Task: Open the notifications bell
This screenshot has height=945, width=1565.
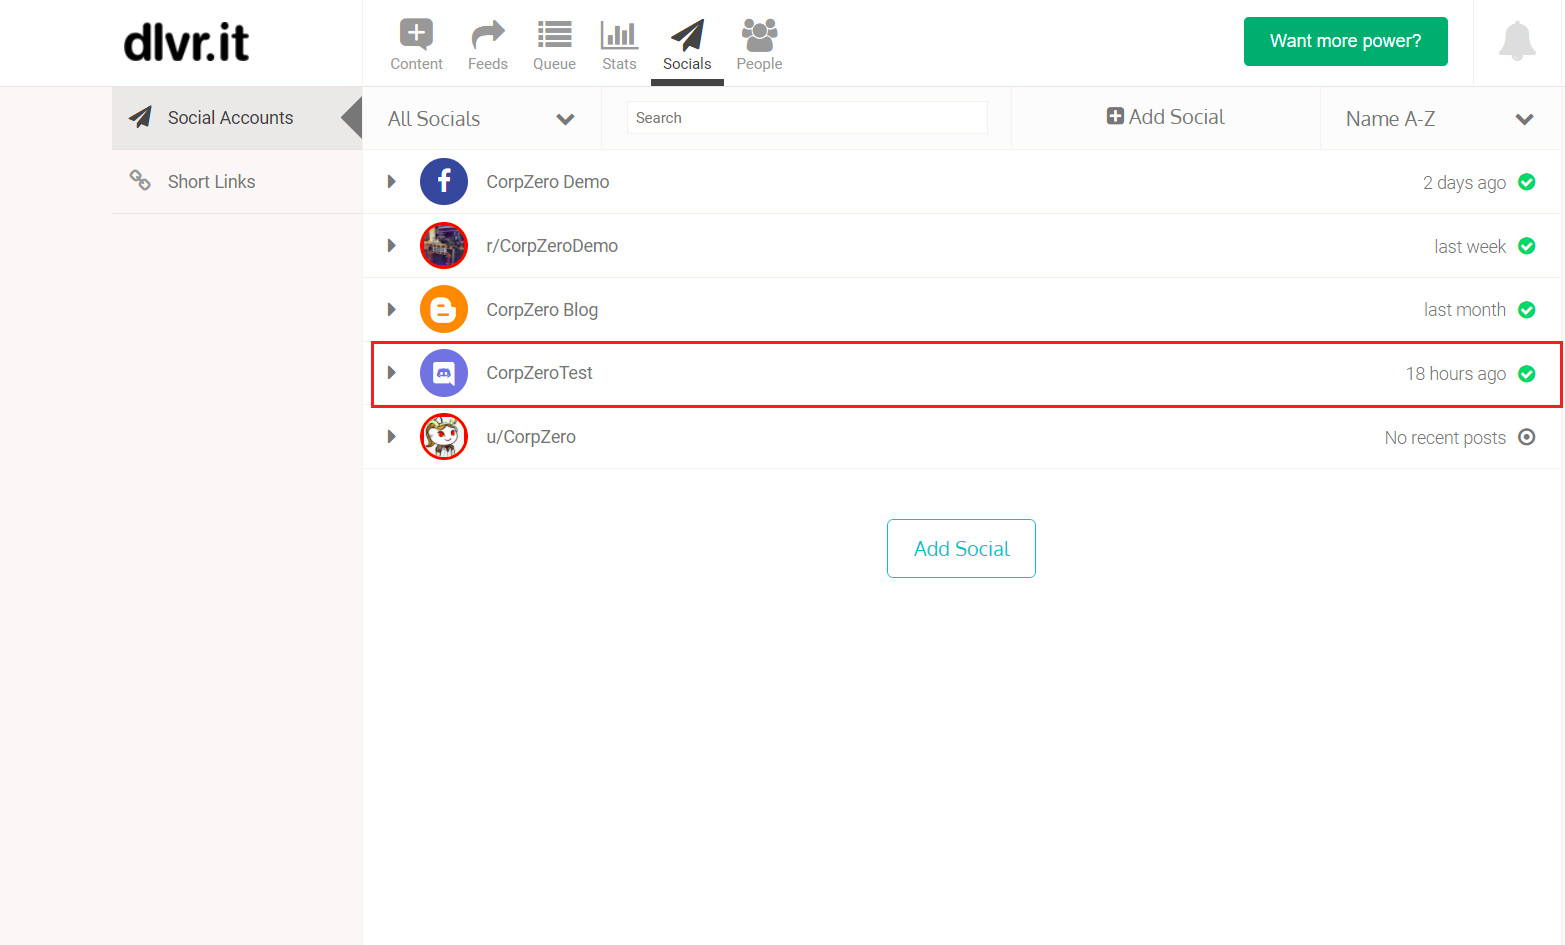Action: (1516, 41)
